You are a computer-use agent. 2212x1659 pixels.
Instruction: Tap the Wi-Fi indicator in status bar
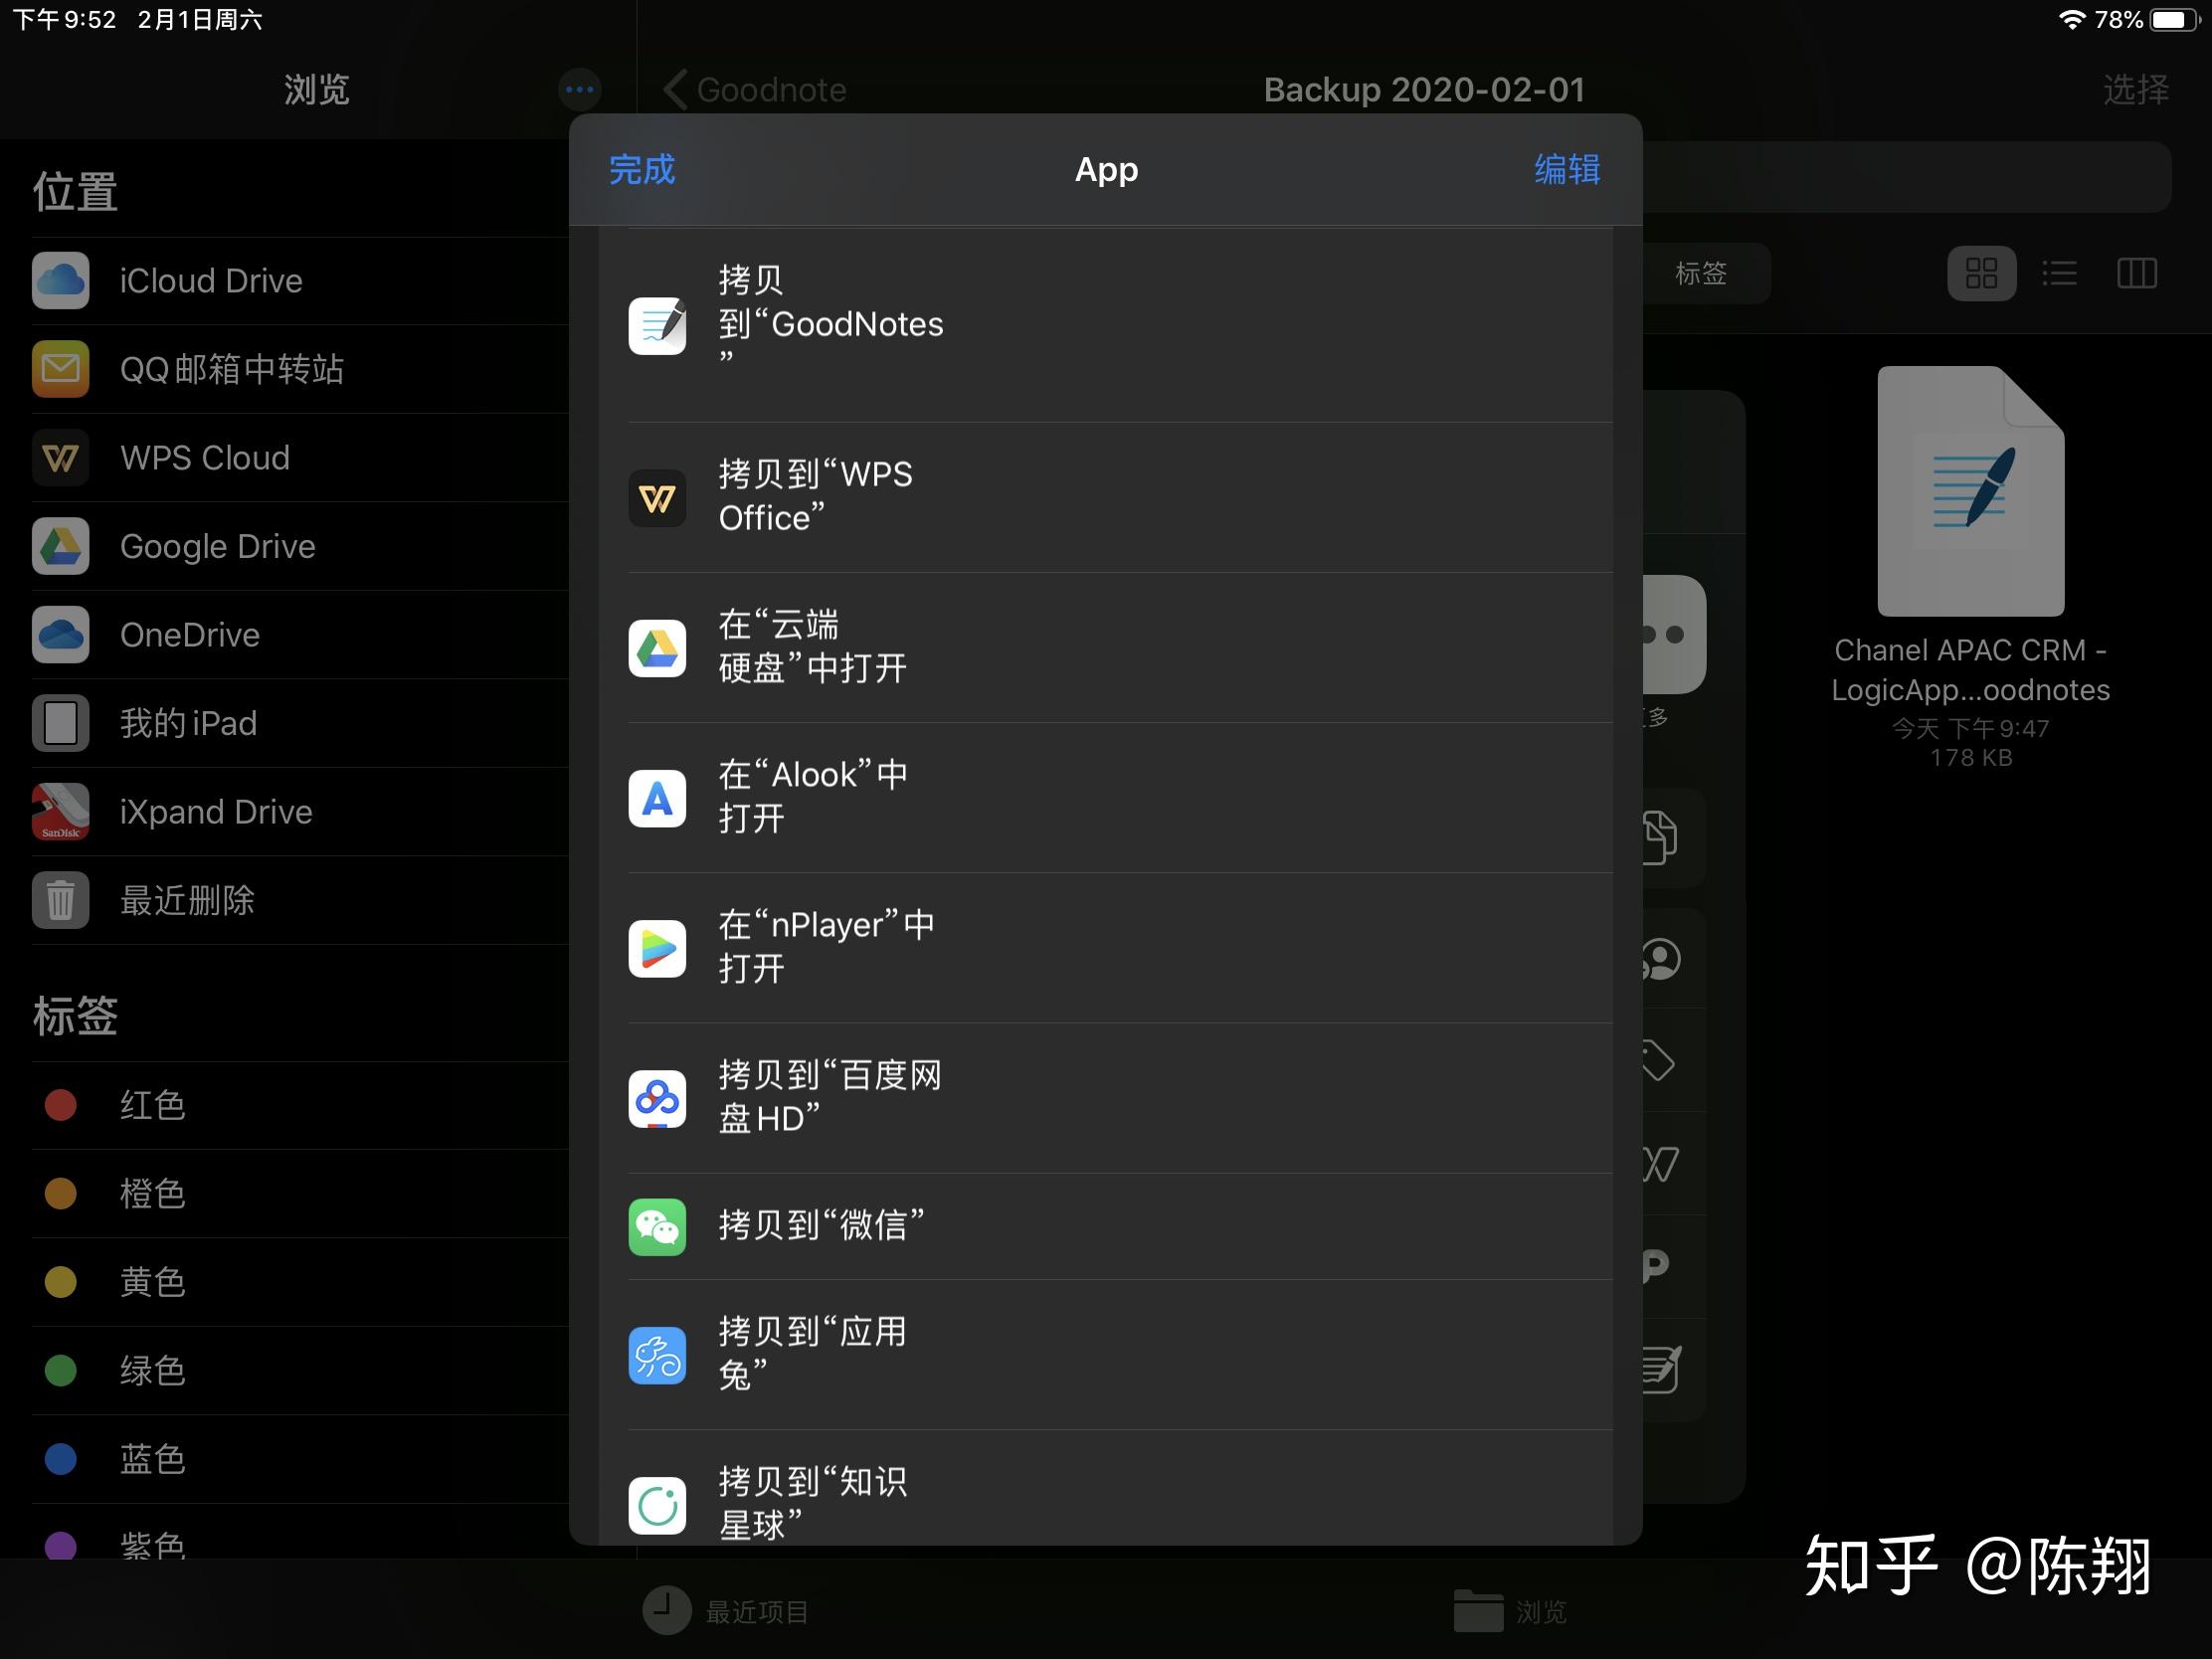[x=2072, y=20]
